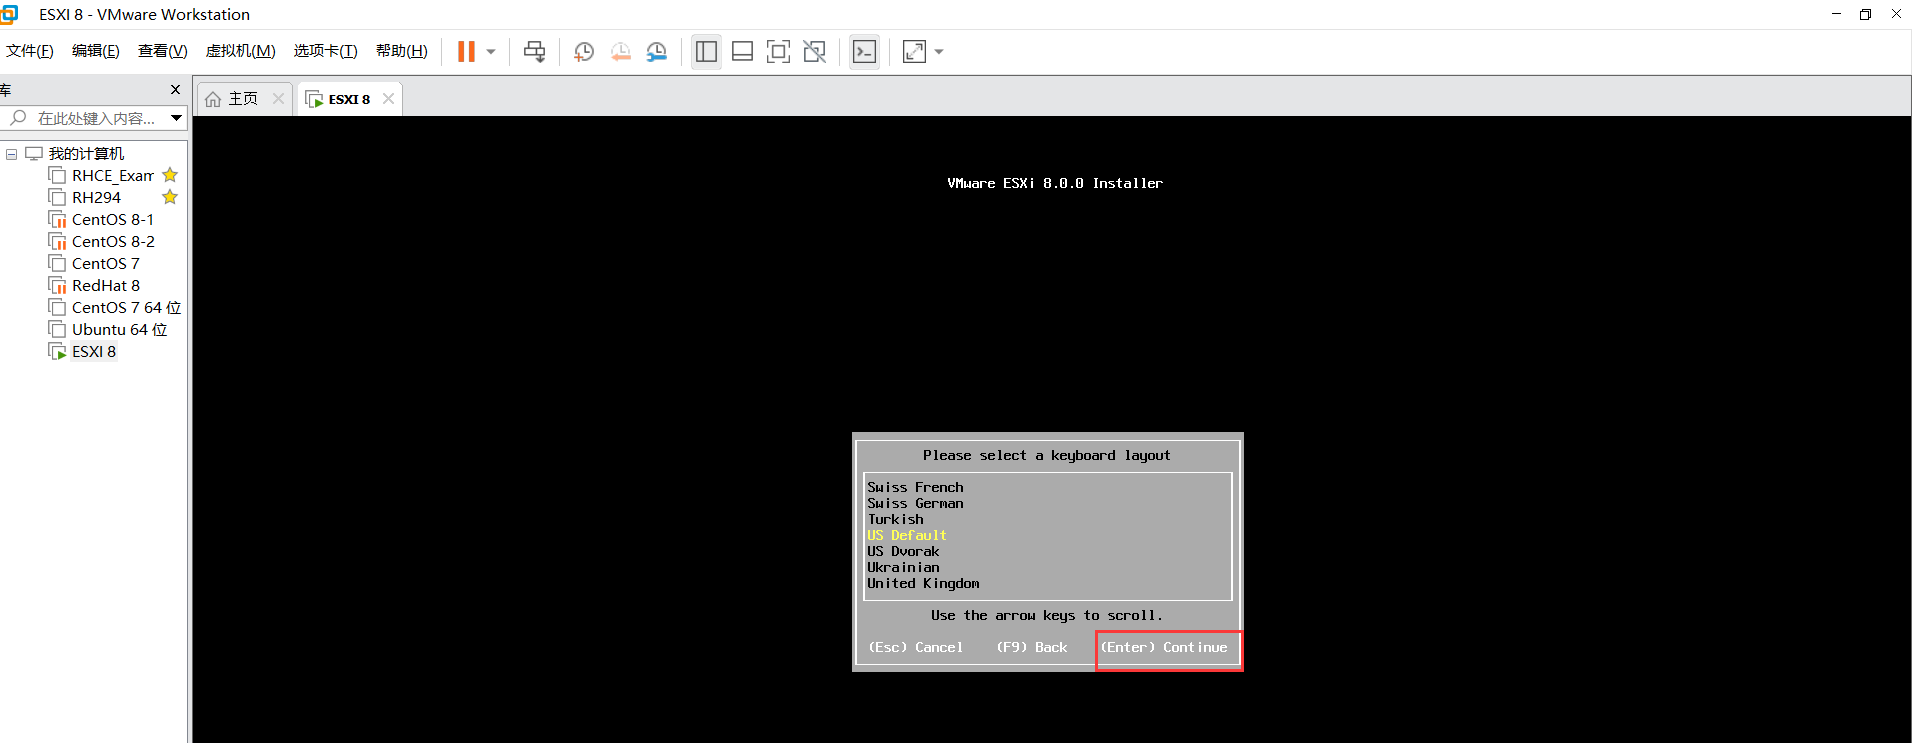
Task: Toggle the thumbnail bar view icon
Action: click(743, 51)
